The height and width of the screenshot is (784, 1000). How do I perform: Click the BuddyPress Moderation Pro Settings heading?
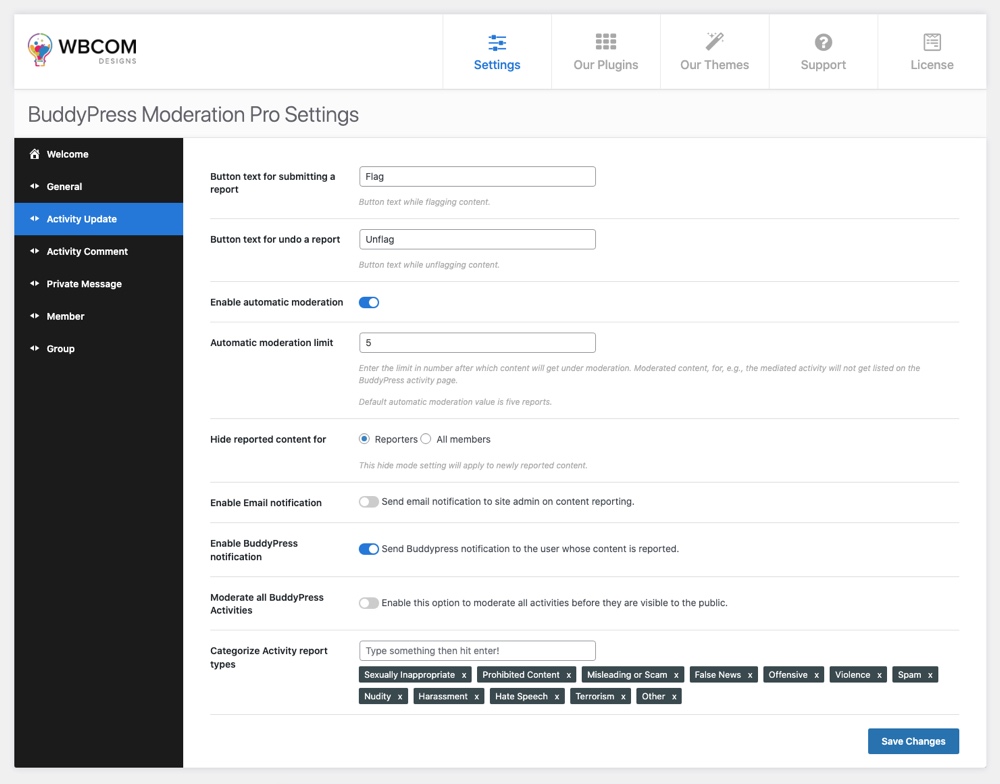193,115
